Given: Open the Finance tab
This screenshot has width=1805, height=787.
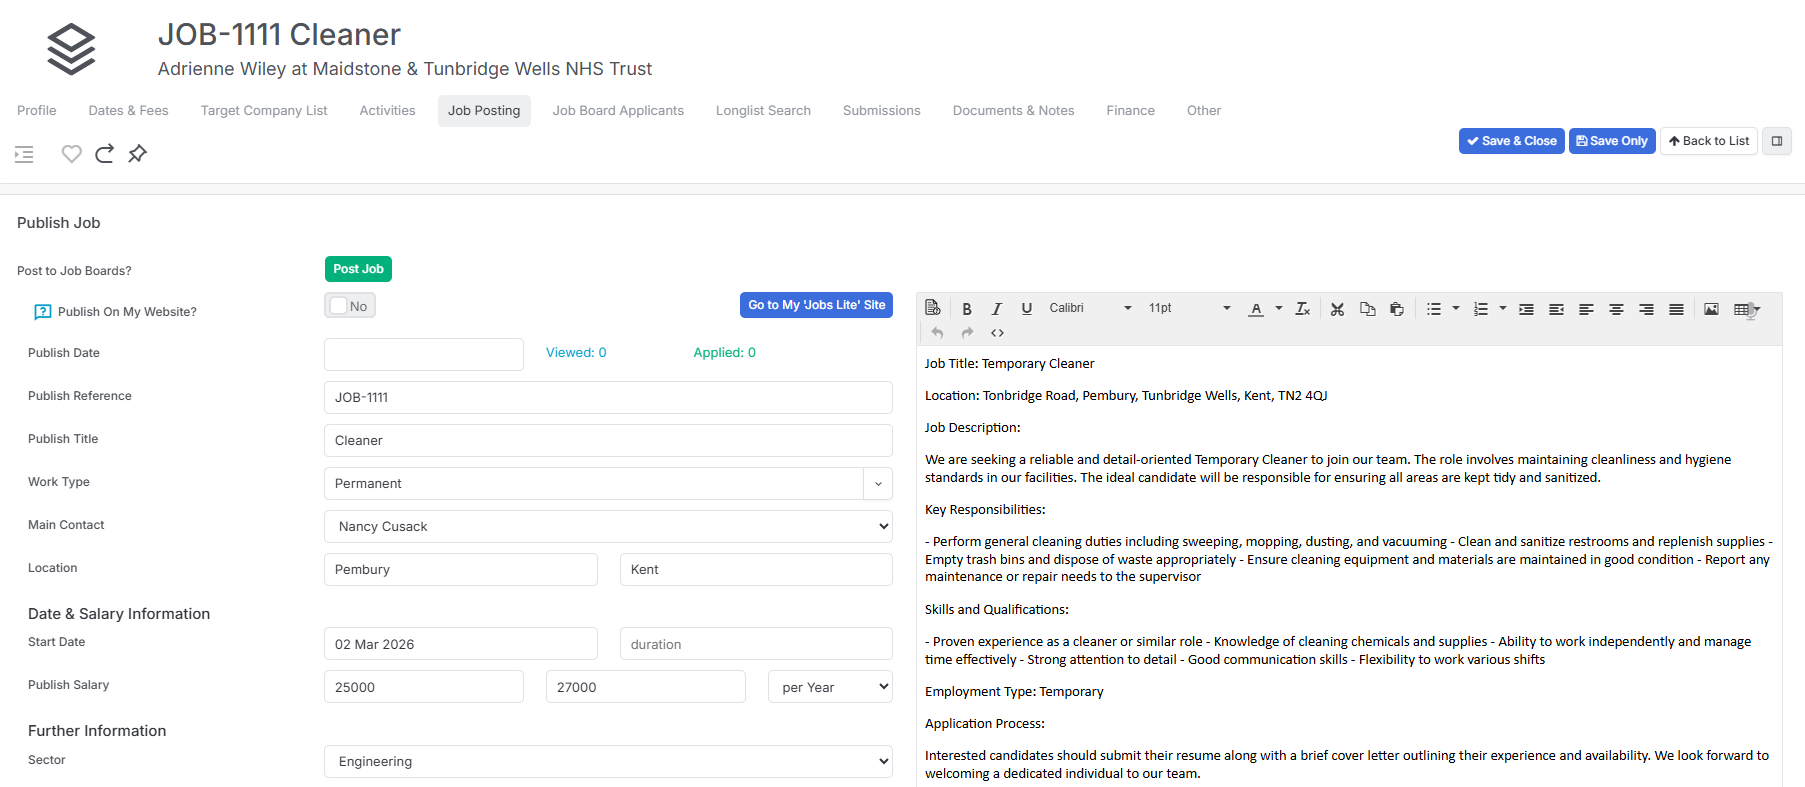Looking at the screenshot, I should click(1130, 111).
